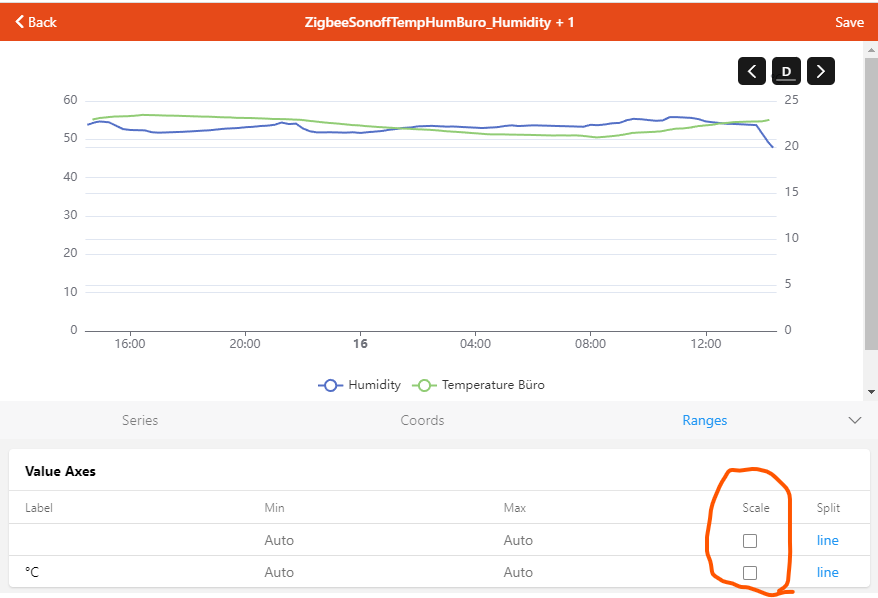Enable Scale for the first value axis
The height and width of the screenshot is (598, 878).
[x=750, y=541]
